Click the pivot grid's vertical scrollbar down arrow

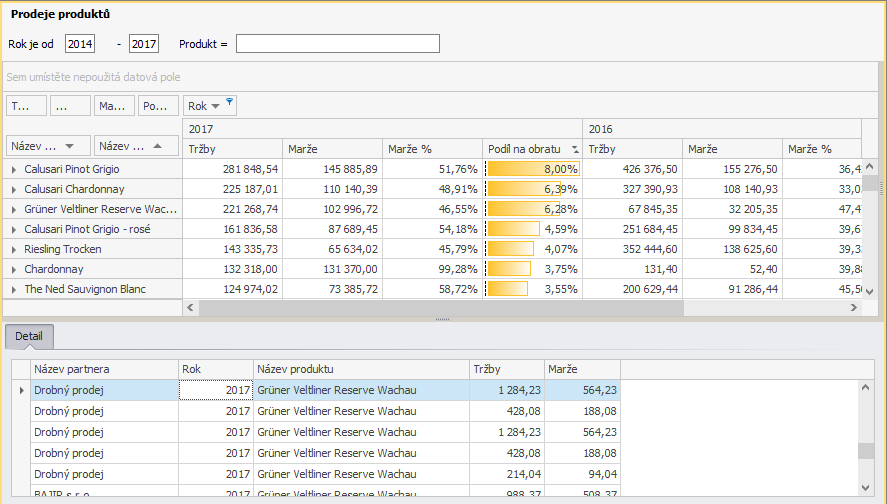coord(869,291)
